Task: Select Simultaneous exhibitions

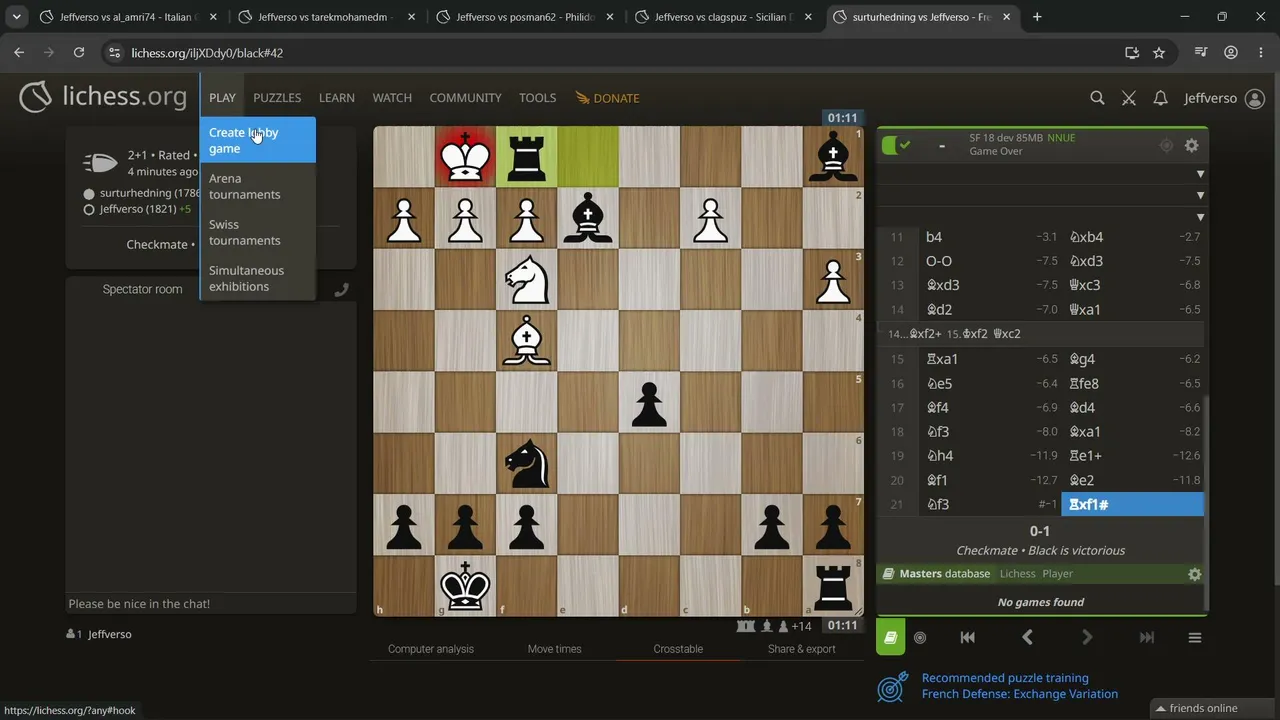Action: click(x=258, y=278)
